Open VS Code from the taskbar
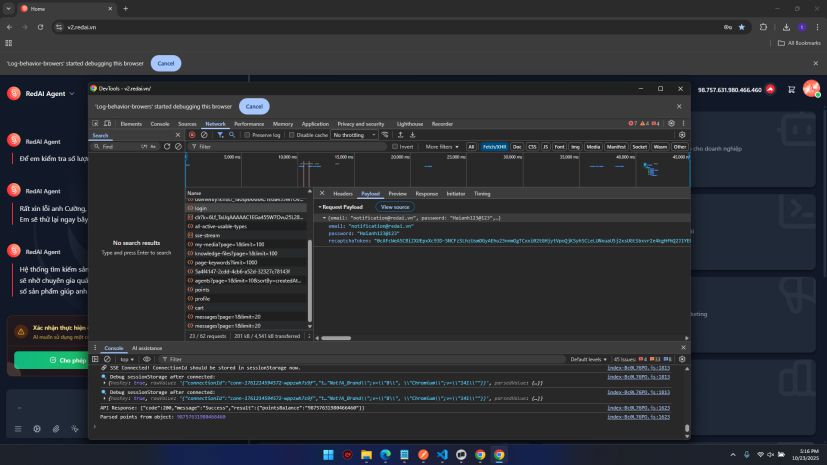 440,454
